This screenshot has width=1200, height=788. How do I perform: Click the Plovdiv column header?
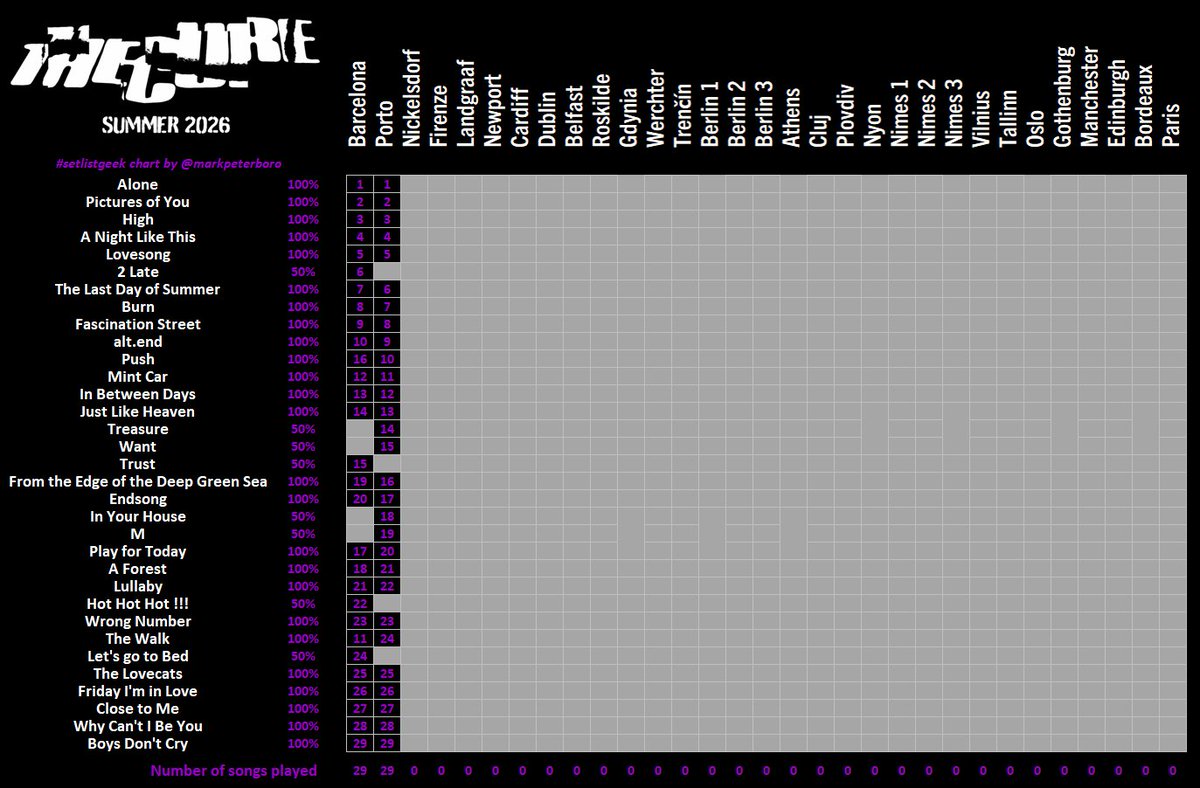(x=845, y=115)
